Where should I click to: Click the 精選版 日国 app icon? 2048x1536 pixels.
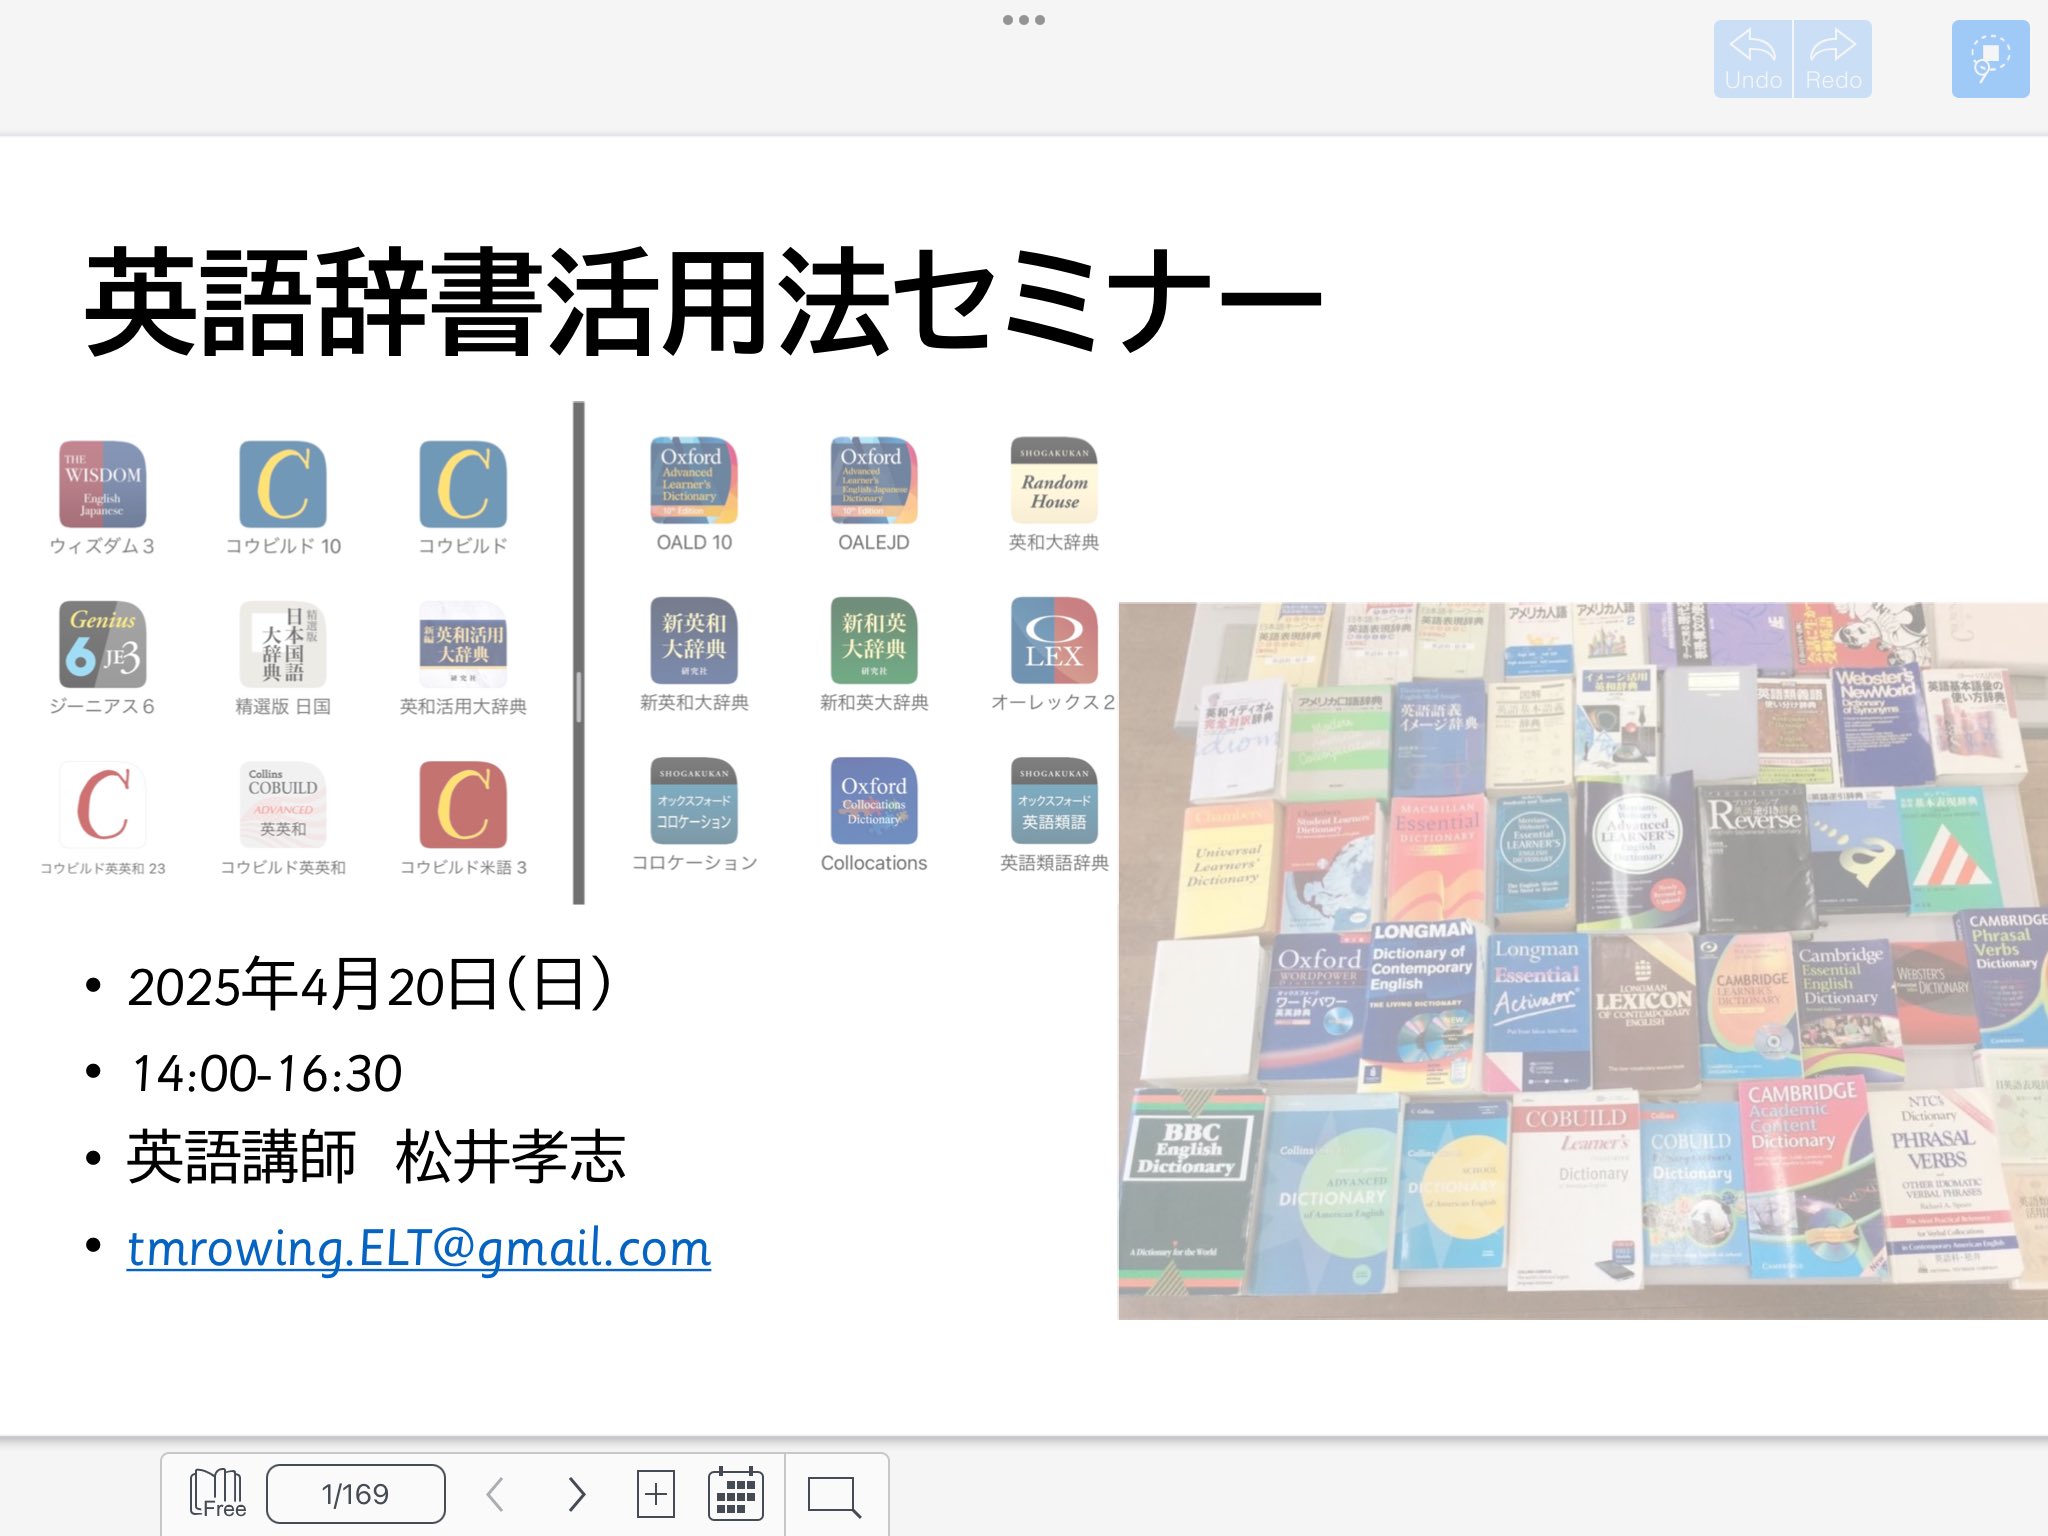point(283,644)
